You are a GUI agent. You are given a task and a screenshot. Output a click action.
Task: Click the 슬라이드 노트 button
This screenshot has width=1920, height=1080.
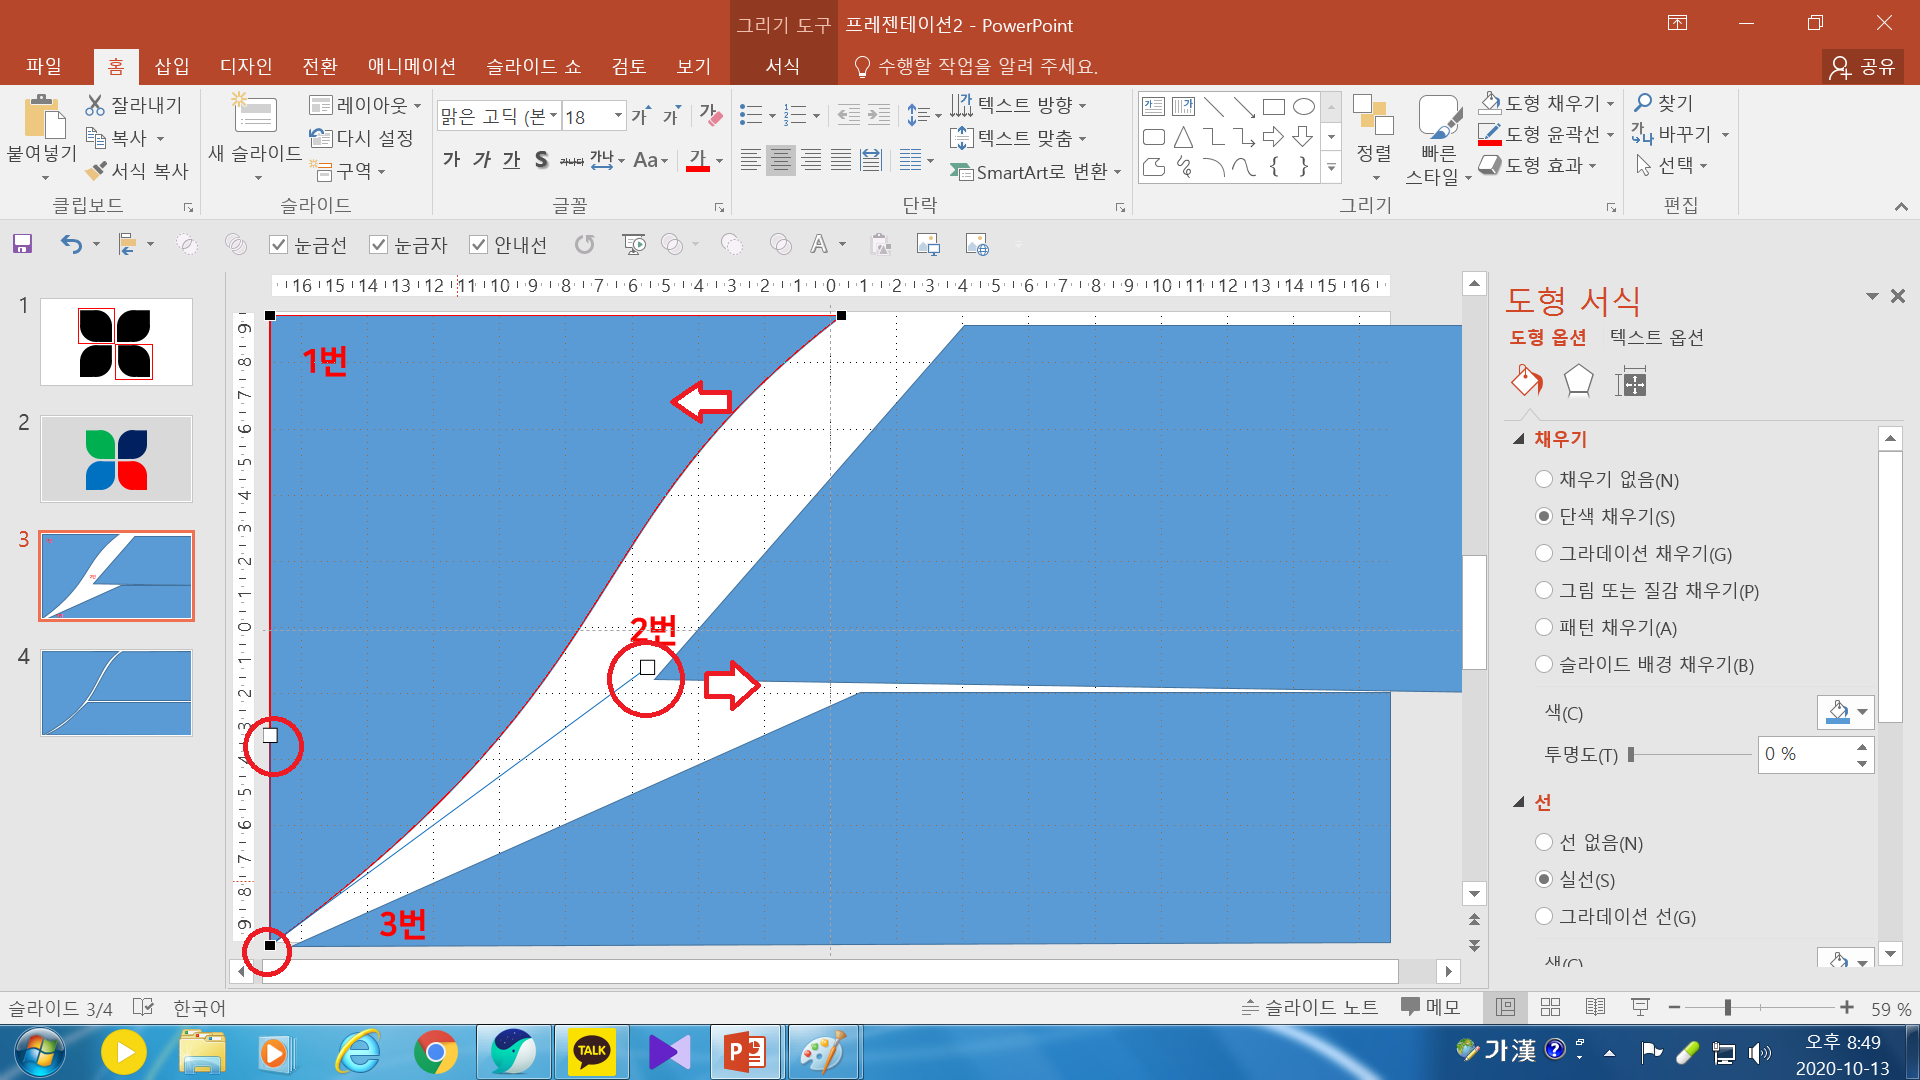[1309, 1007]
